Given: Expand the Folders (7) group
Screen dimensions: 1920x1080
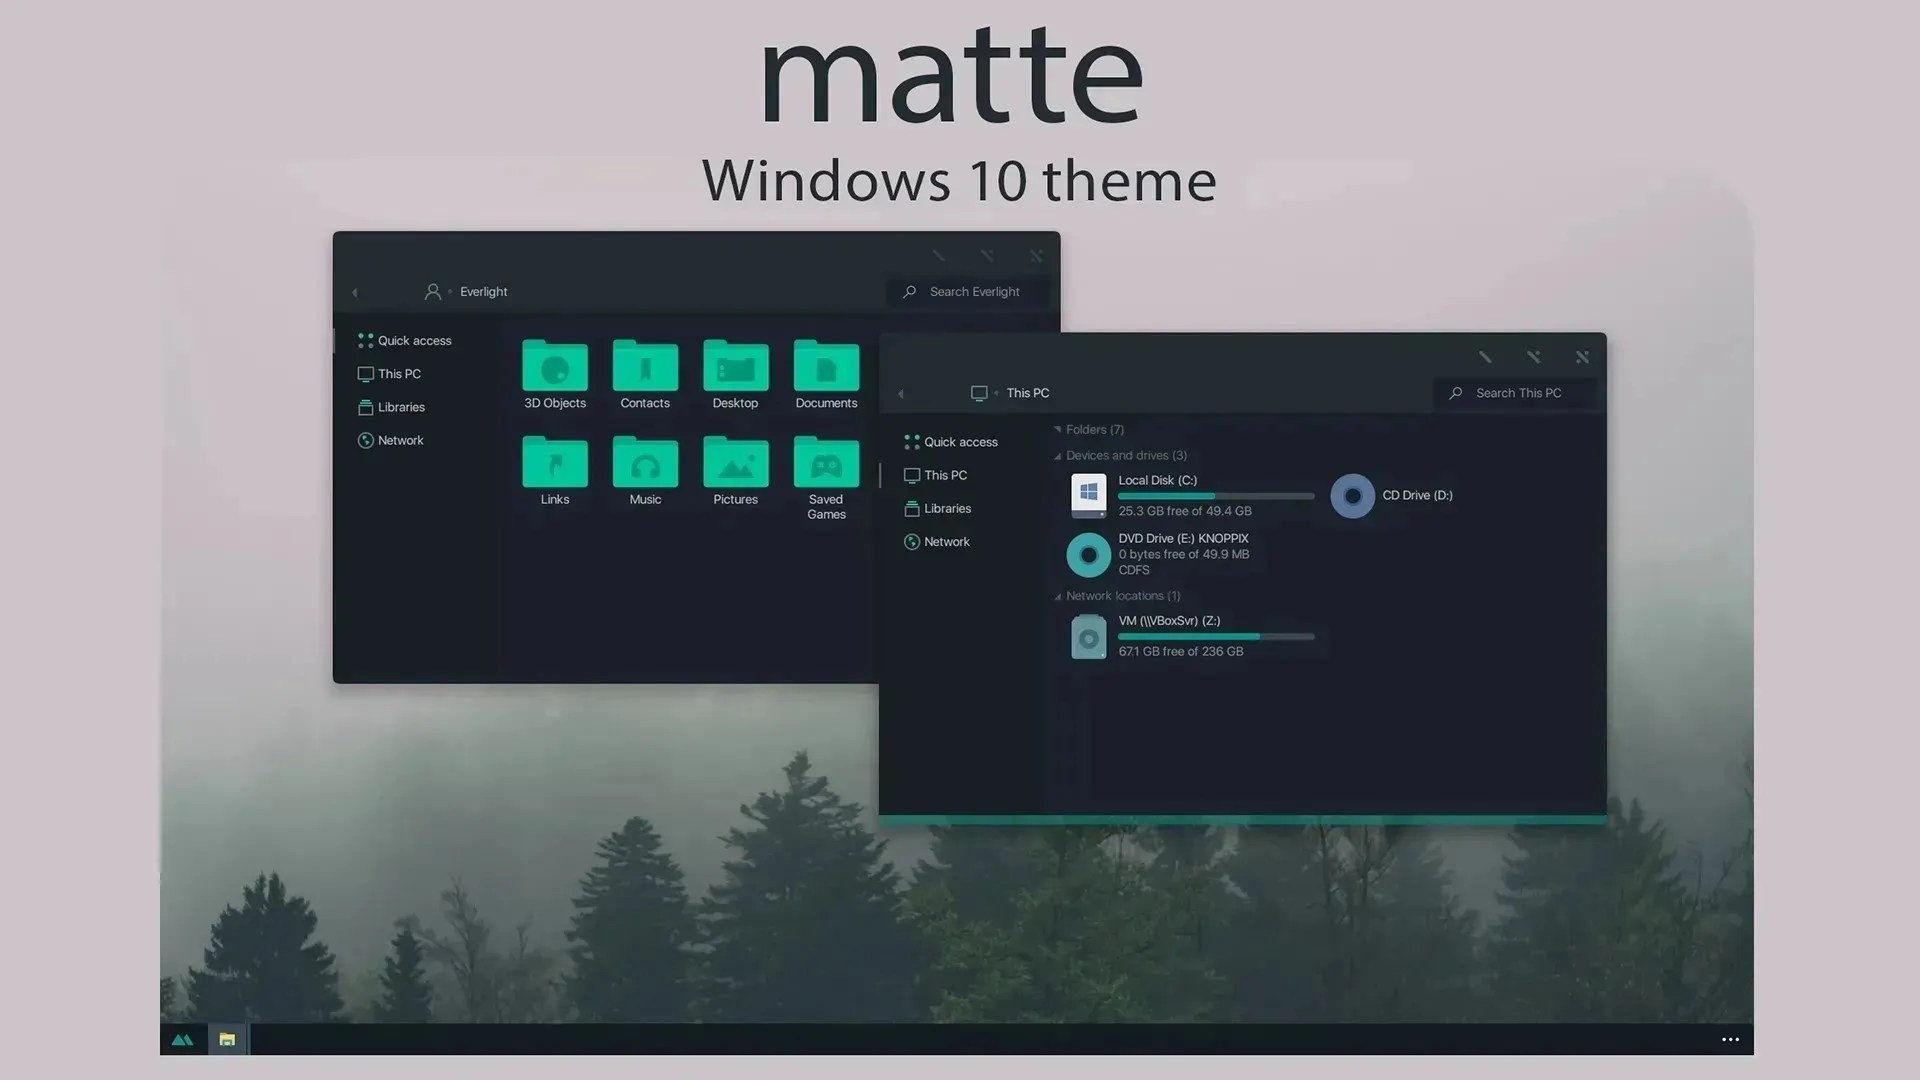Looking at the screenshot, I should coord(1058,430).
